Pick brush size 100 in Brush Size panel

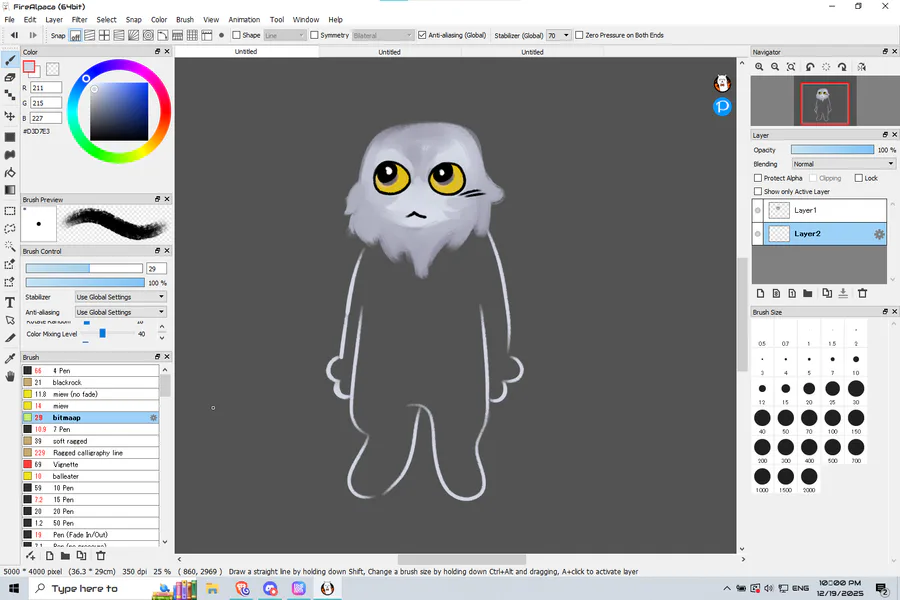[832, 418]
